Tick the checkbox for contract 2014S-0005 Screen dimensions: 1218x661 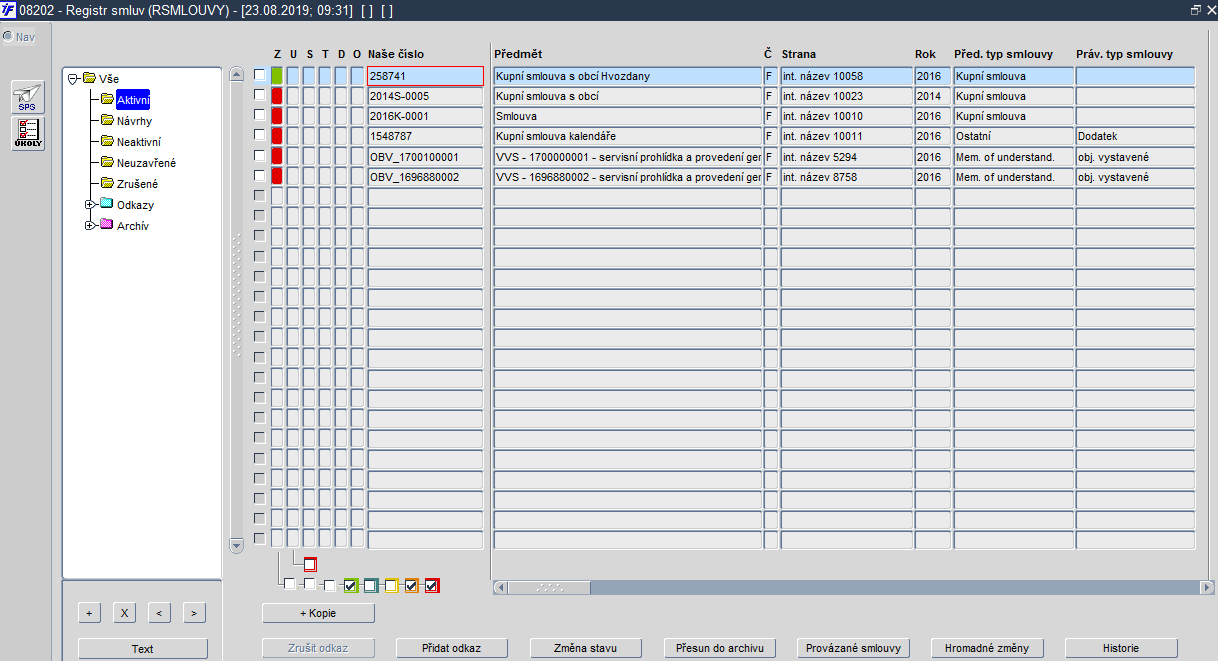tap(260, 95)
